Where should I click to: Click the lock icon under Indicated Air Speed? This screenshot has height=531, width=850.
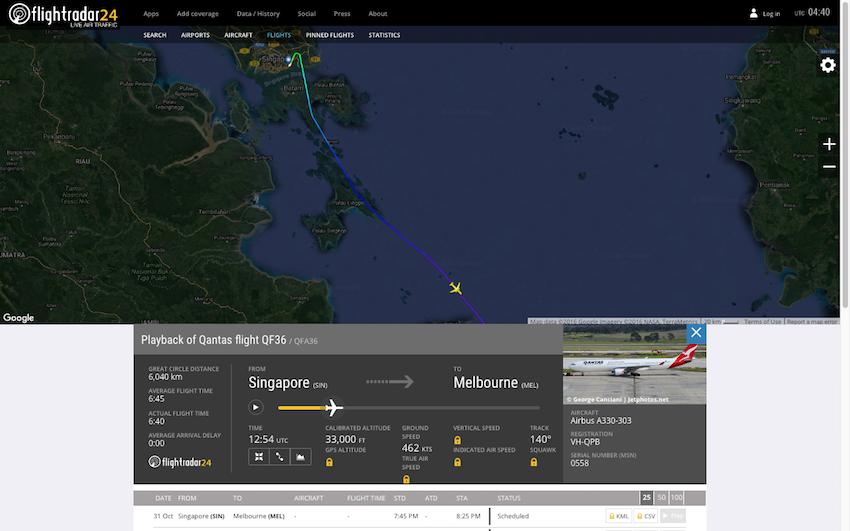(458, 462)
